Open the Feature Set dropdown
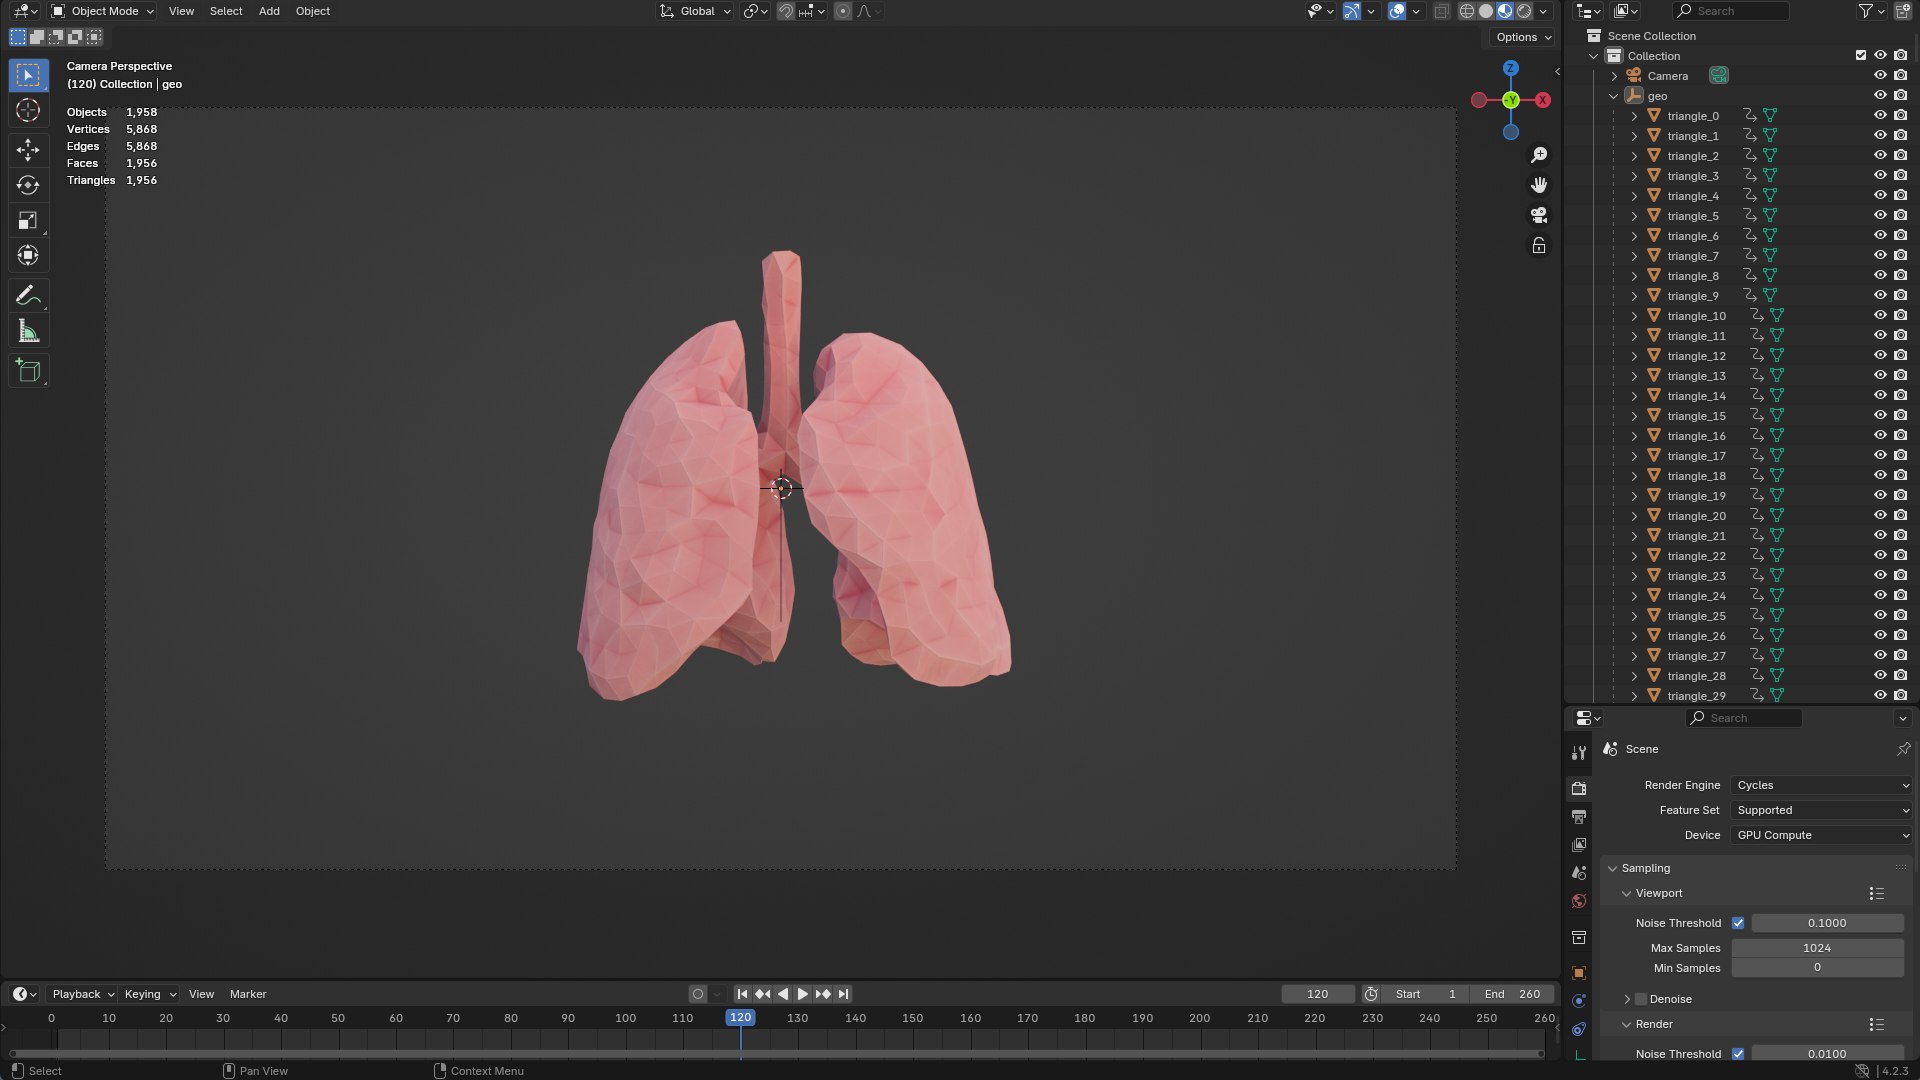Screen dimensions: 1920x1080 click(x=1822, y=810)
